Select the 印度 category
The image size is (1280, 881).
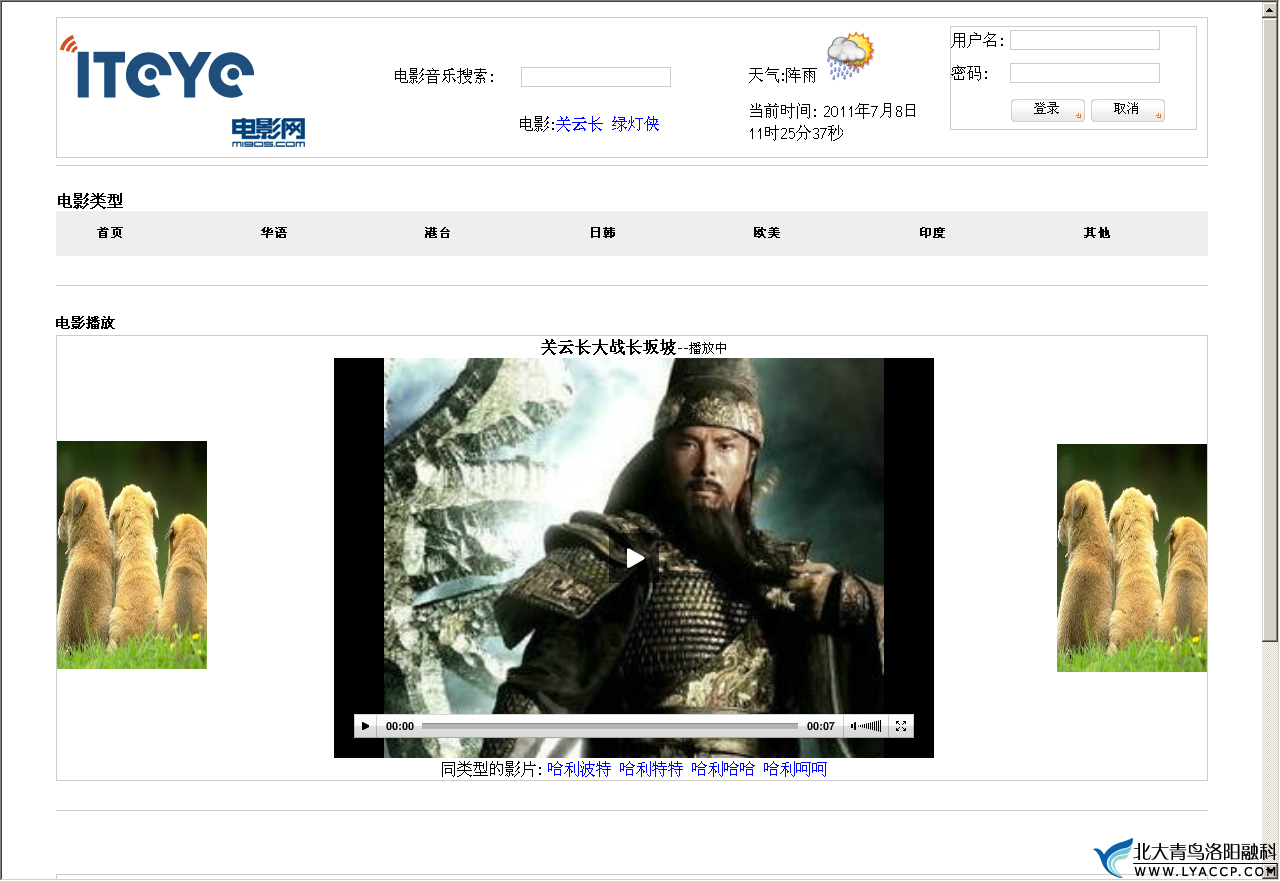pyautogui.click(x=932, y=233)
